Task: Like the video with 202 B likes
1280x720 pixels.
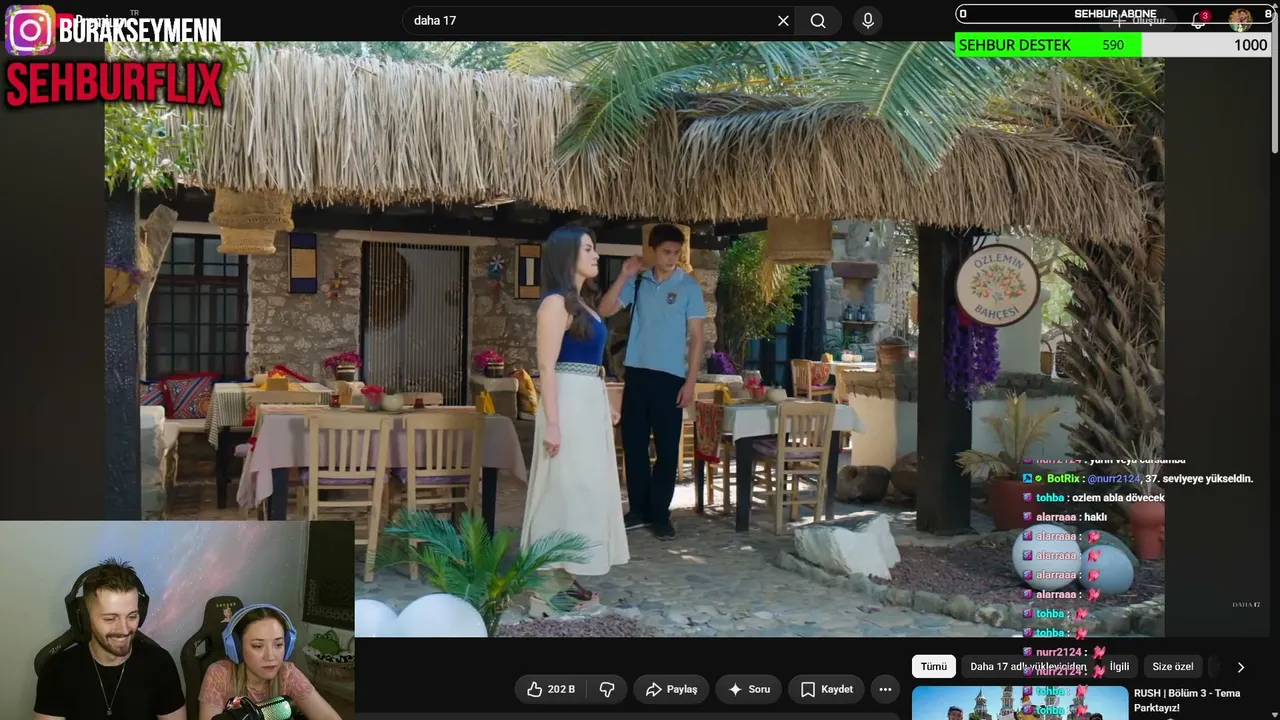Action: 551,689
